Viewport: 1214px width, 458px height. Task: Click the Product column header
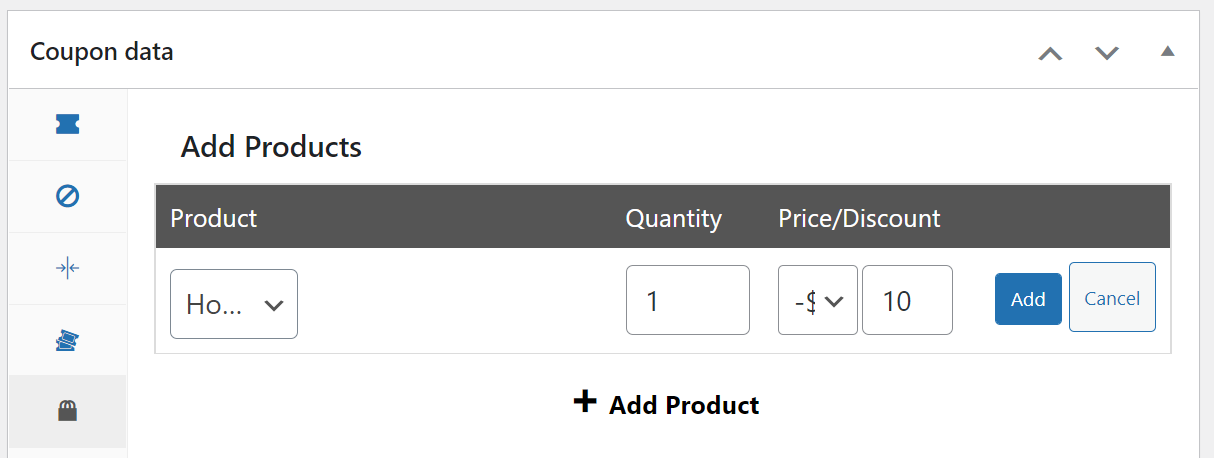click(x=214, y=218)
